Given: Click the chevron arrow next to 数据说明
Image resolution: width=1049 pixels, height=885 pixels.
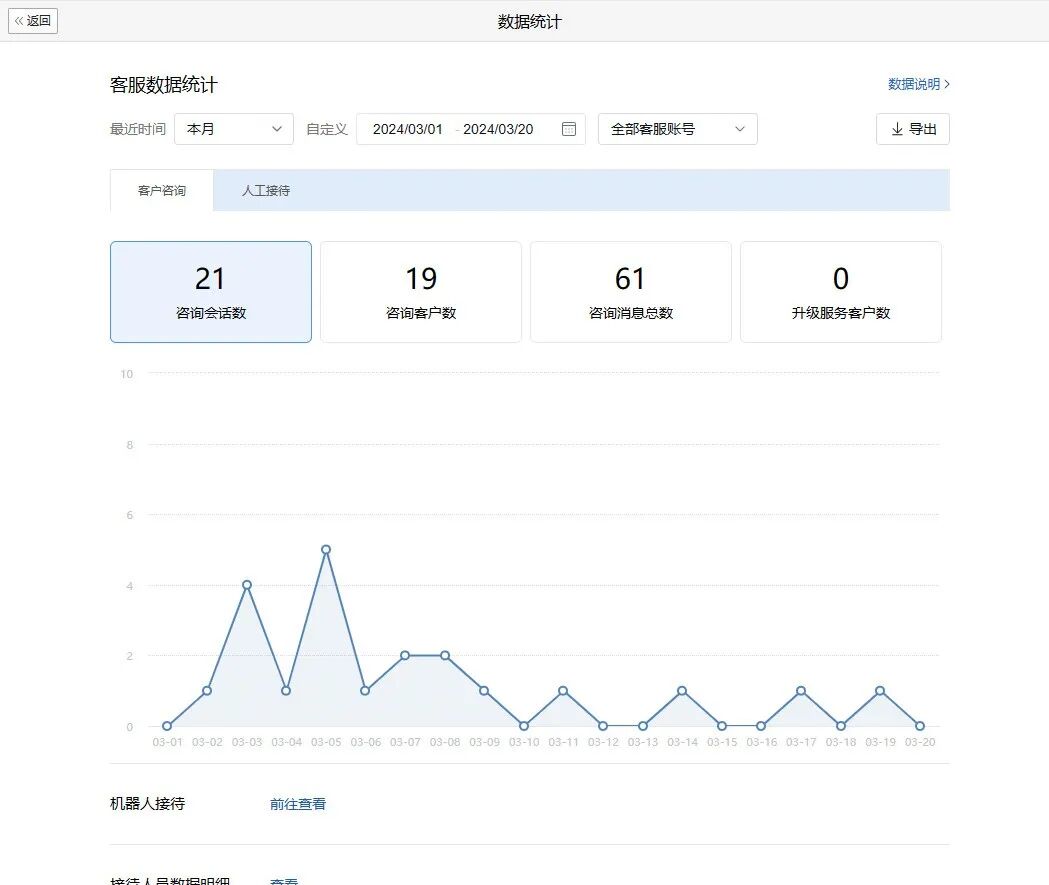Looking at the screenshot, I should (x=948, y=85).
